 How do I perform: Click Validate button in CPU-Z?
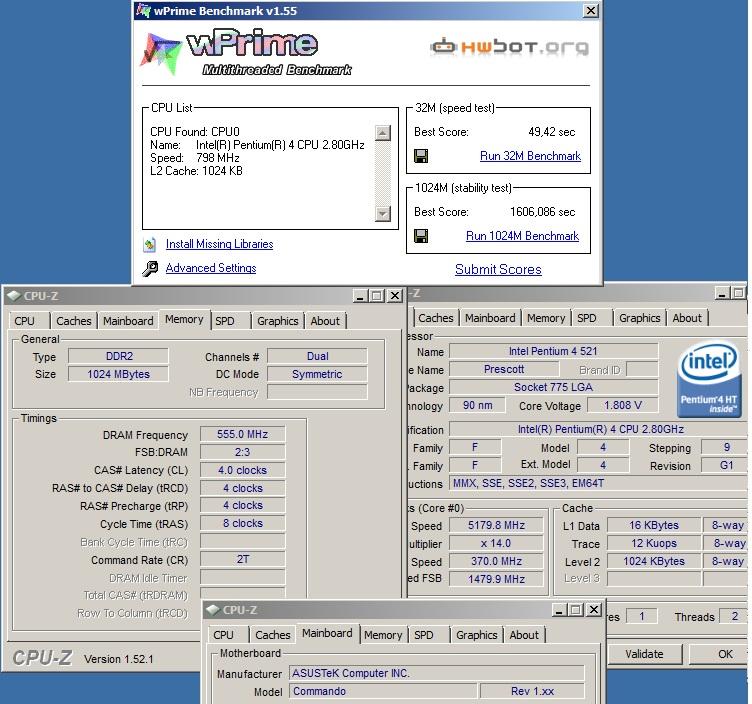point(644,654)
